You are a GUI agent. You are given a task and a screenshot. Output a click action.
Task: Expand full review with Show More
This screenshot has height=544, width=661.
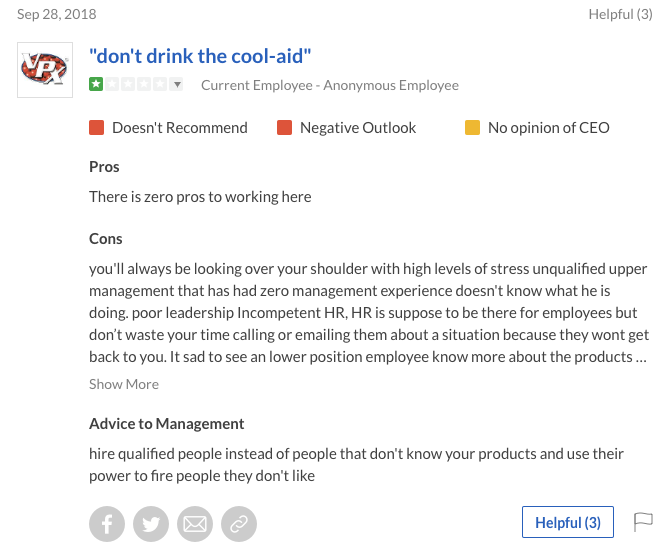coord(124,384)
